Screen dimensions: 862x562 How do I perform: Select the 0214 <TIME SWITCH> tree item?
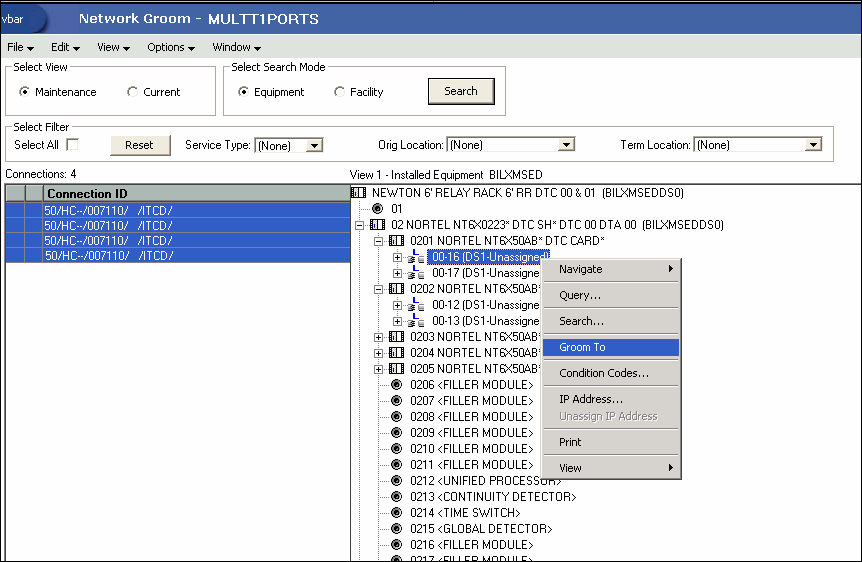tap(465, 513)
